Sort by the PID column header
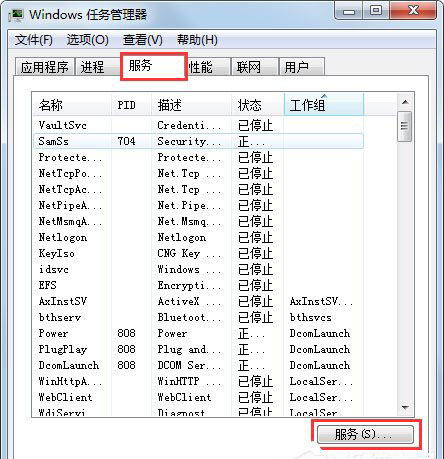The height and width of the screenshot is (459, 444). pyautogui.click(x=131, y=105)
